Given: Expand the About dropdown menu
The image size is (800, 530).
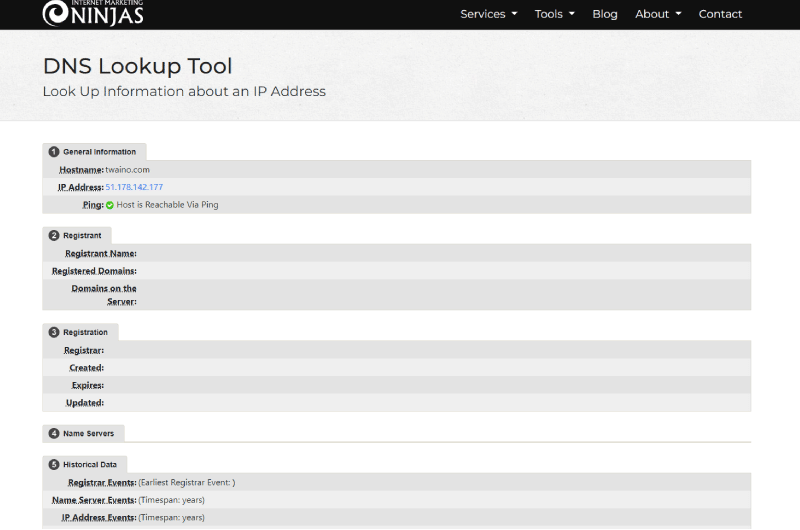Looking at the screenshot, I should (658, 14).
